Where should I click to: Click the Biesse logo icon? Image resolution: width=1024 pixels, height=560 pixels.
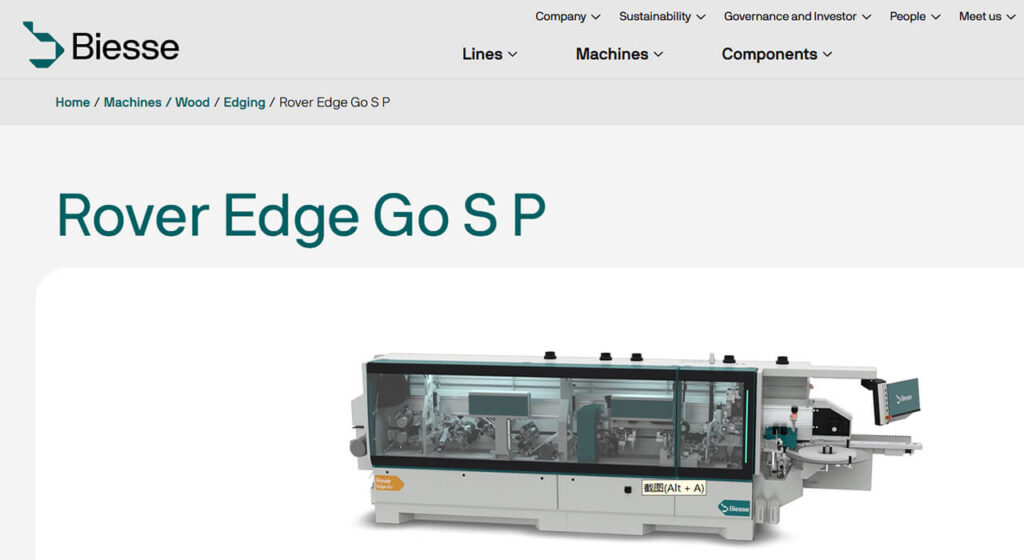pos(43,44)
